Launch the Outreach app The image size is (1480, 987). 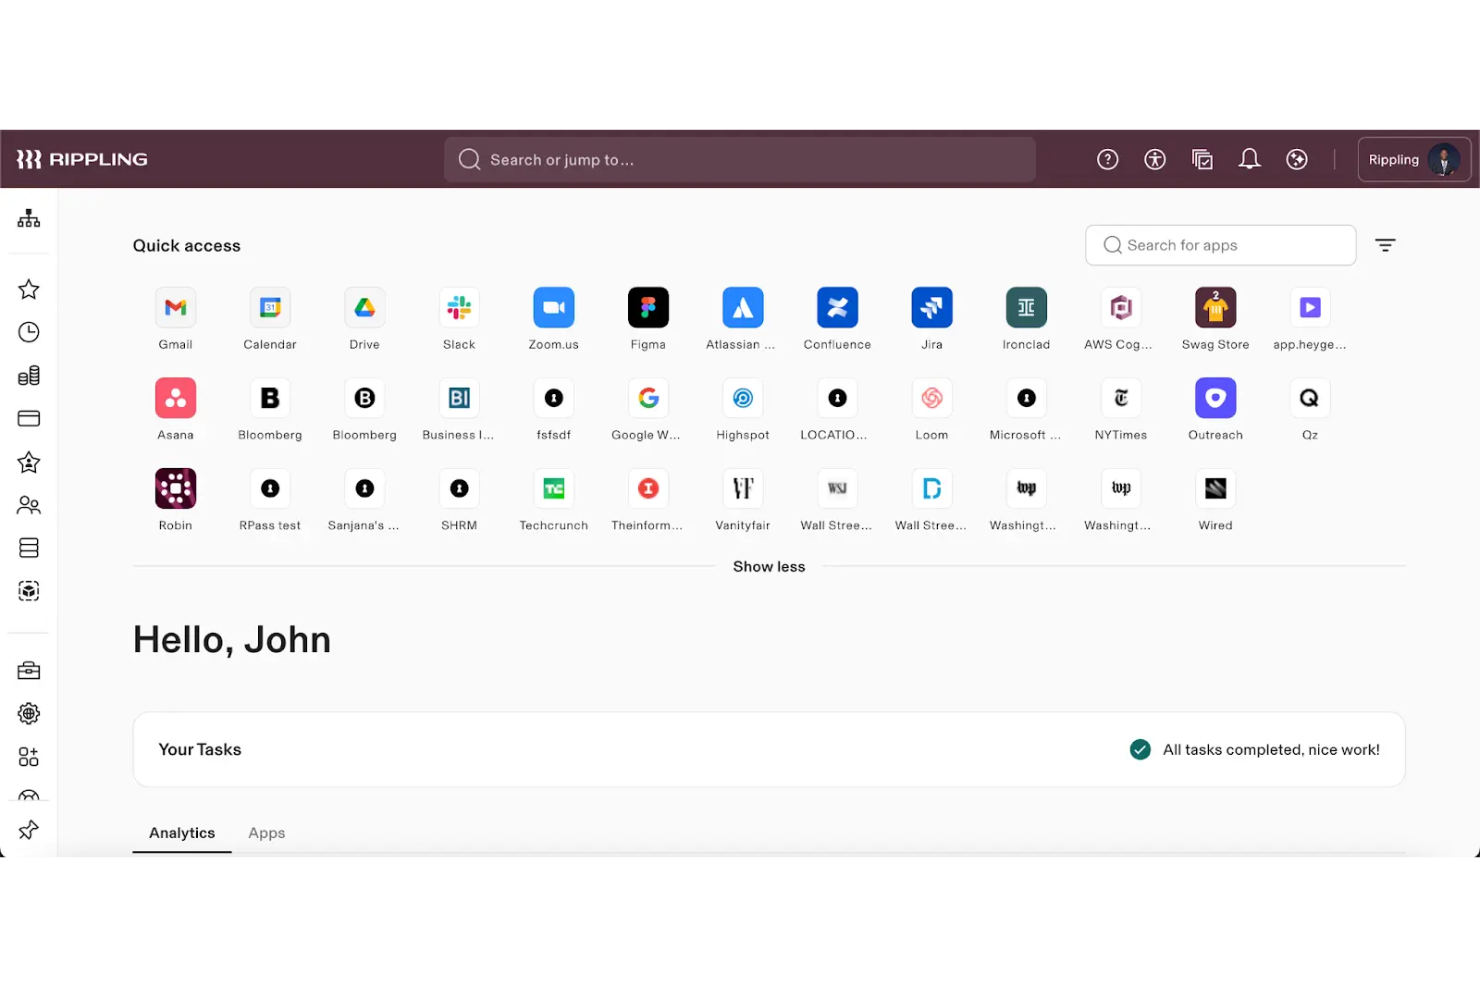coord(1216,398)
